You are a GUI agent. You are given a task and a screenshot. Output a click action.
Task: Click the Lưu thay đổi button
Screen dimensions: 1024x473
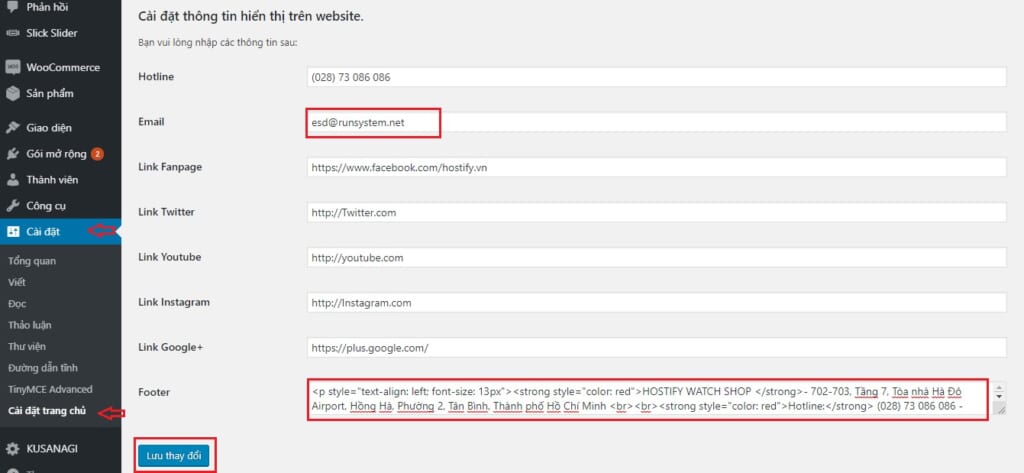174,456
